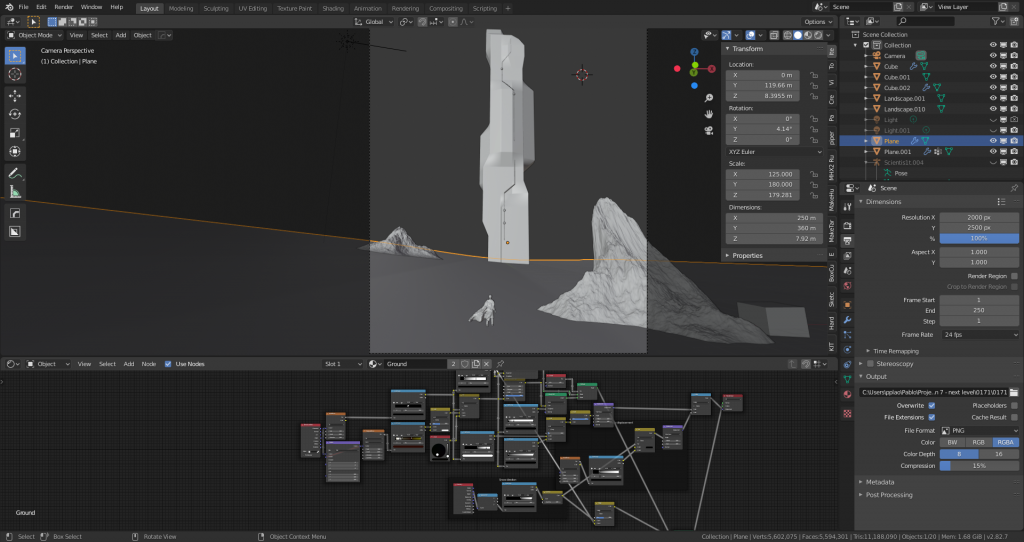Viewport: 1024px width, 542px height.
Task: Expand the Time Remapping subpanel
Action: click(895, 351)
